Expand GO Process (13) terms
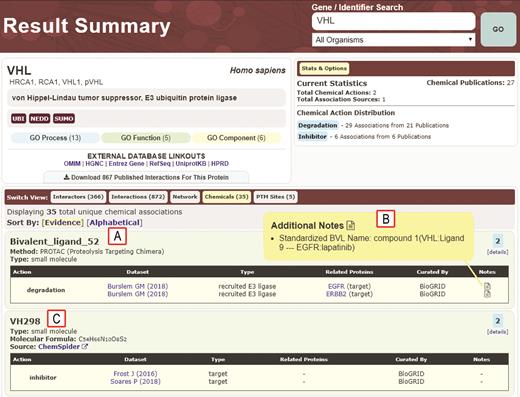This screenshot has width=520, height=397. coord(55,138)
